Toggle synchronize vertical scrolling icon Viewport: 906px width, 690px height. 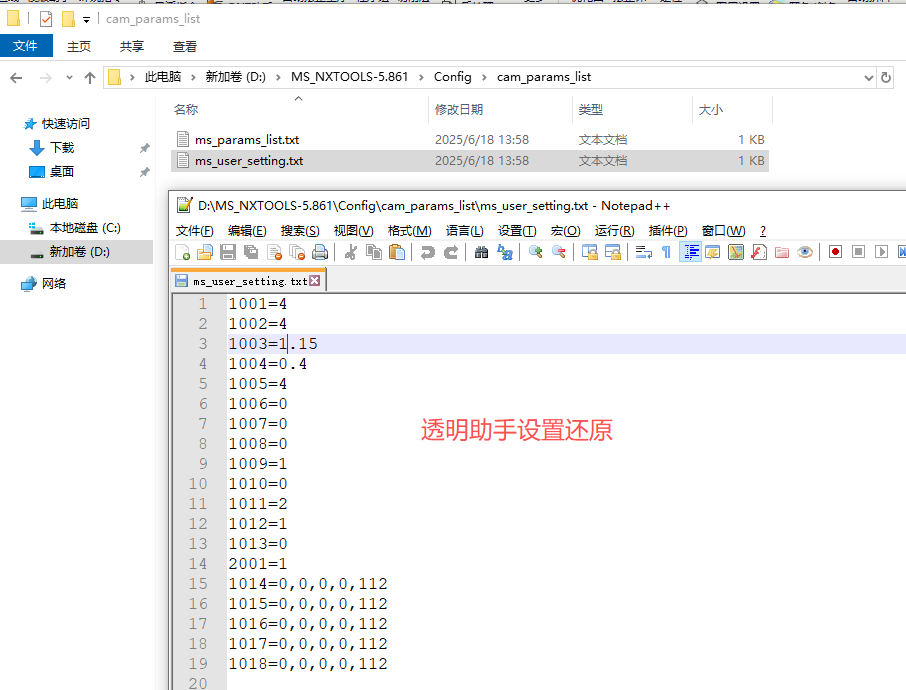589,252
